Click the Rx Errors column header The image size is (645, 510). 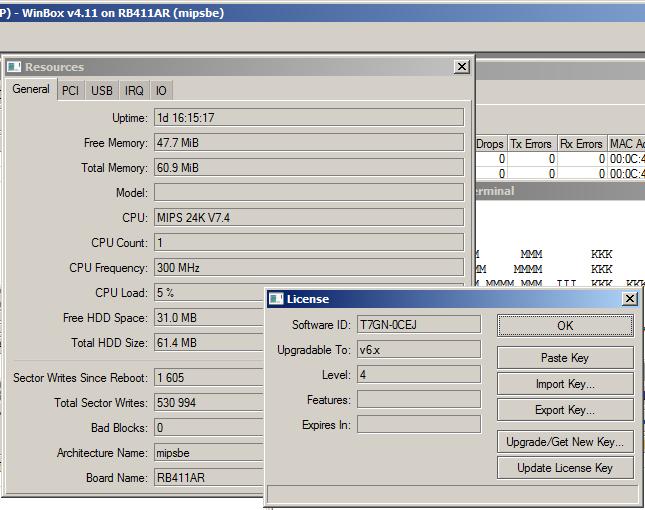[580, 144]
